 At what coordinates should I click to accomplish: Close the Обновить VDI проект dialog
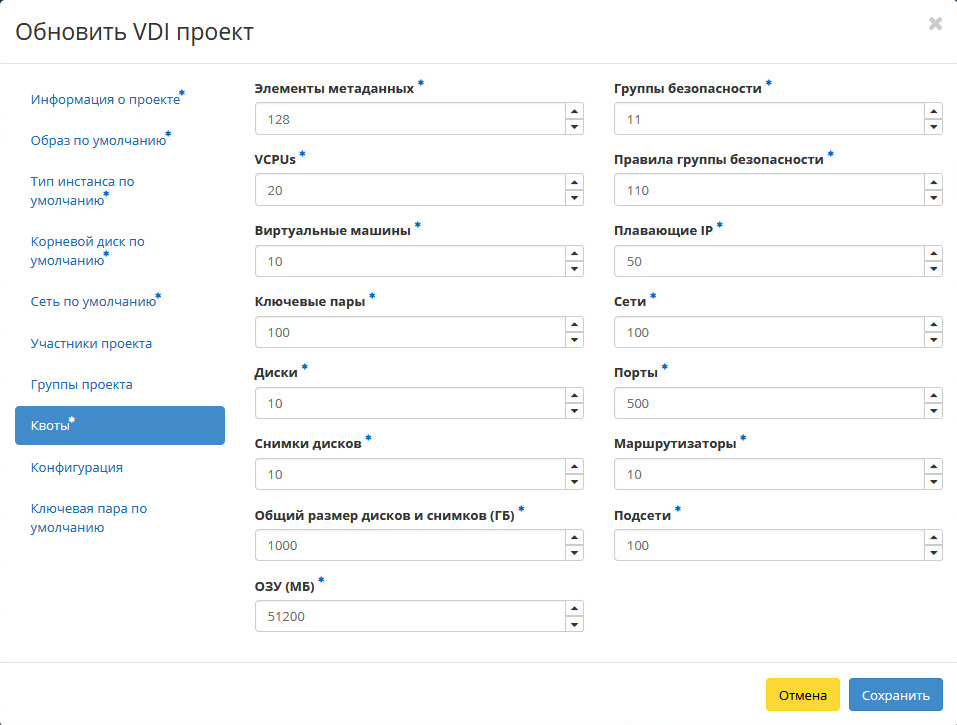(x=935, y=24)
